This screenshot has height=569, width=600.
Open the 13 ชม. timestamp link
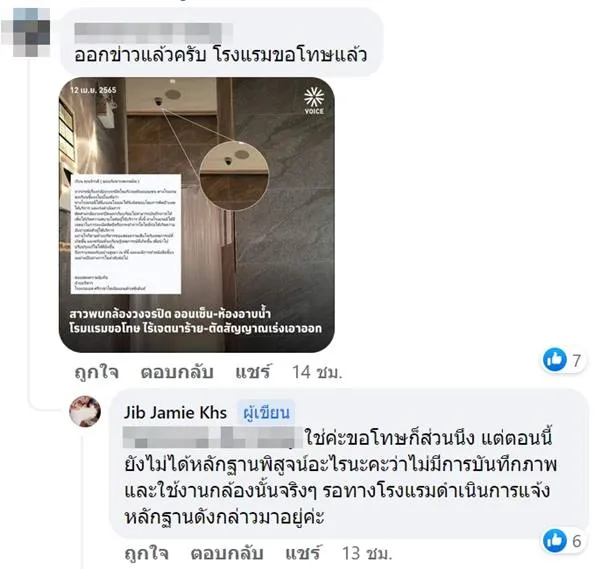coord(367,553)
